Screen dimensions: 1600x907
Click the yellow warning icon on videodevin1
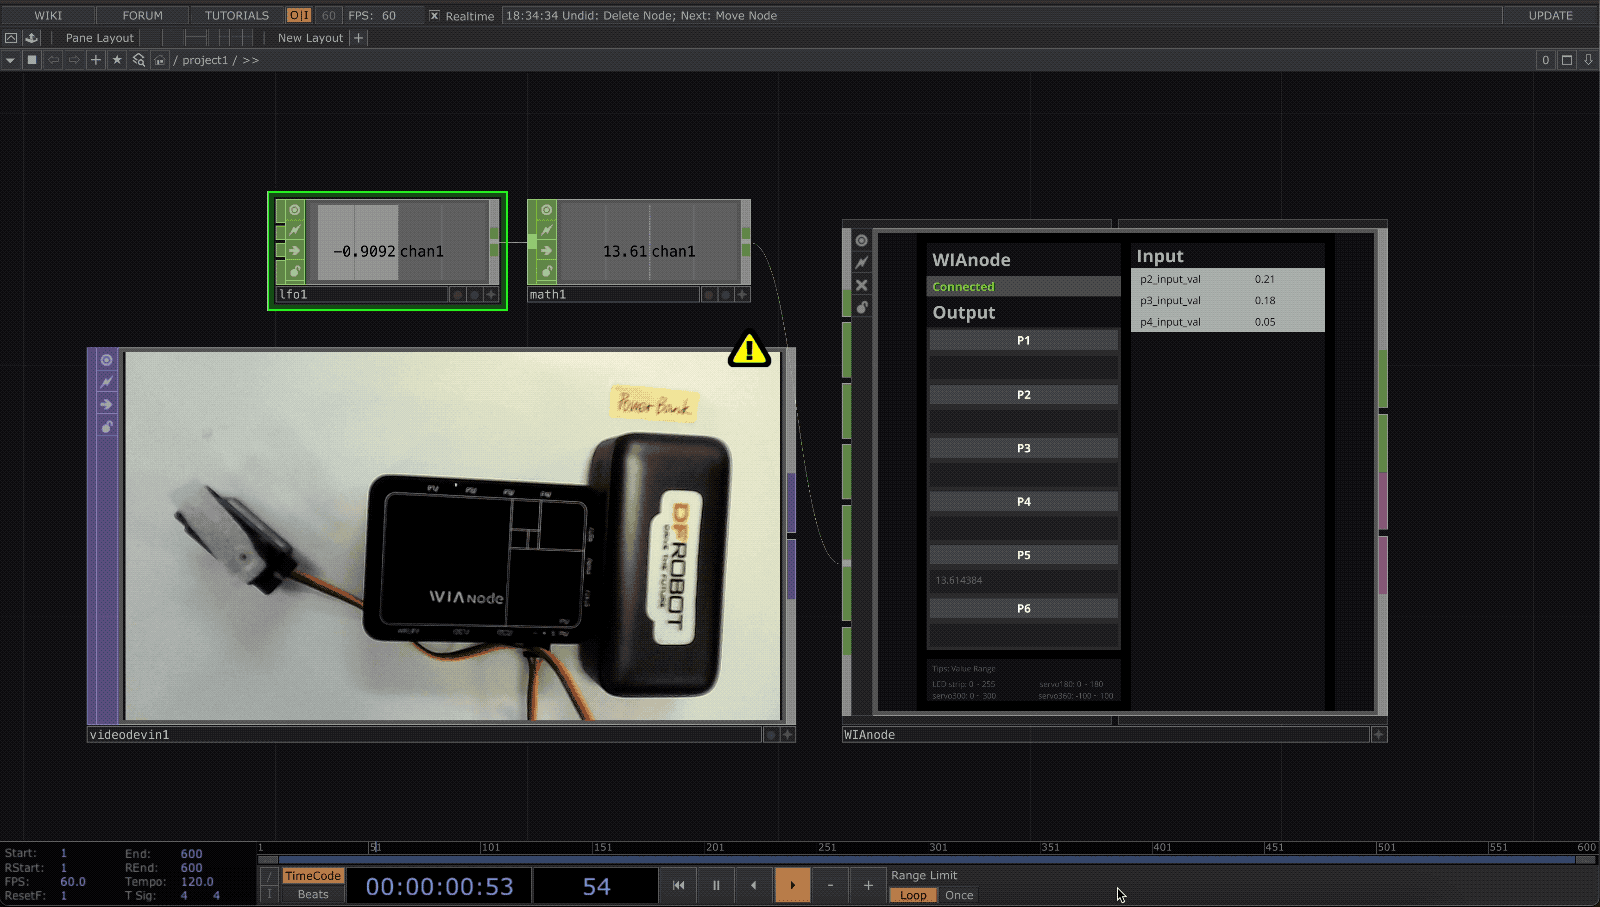[x=748, y=349]
